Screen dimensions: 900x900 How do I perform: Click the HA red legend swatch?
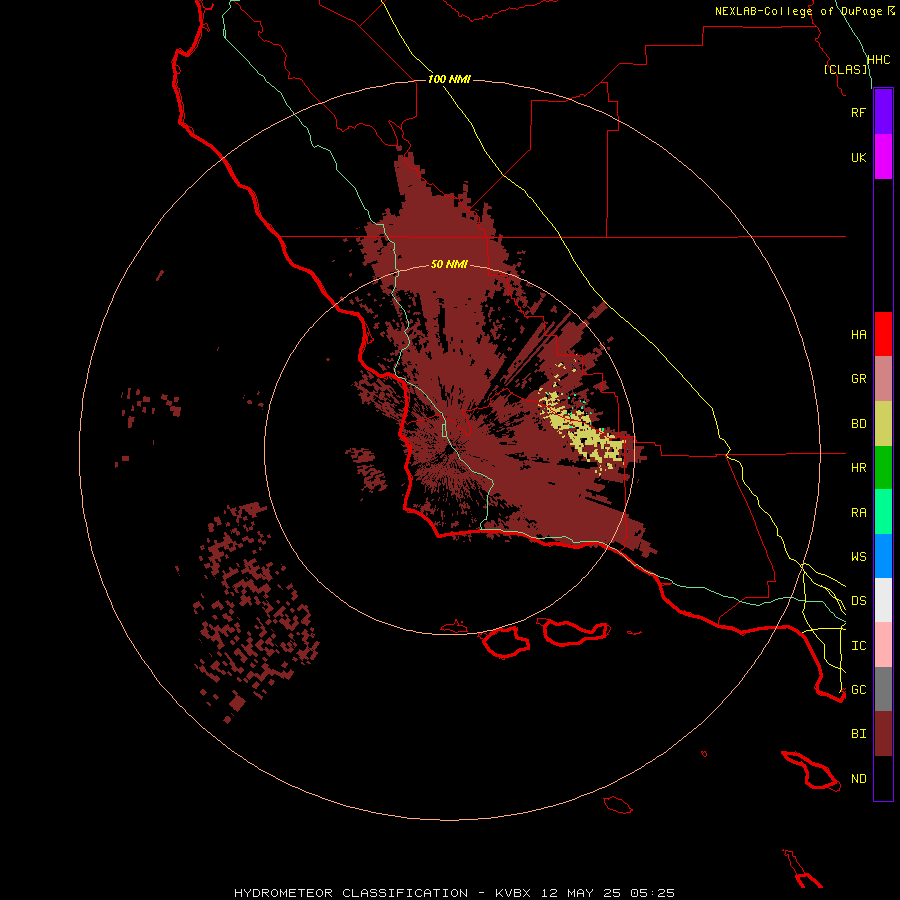883,334
